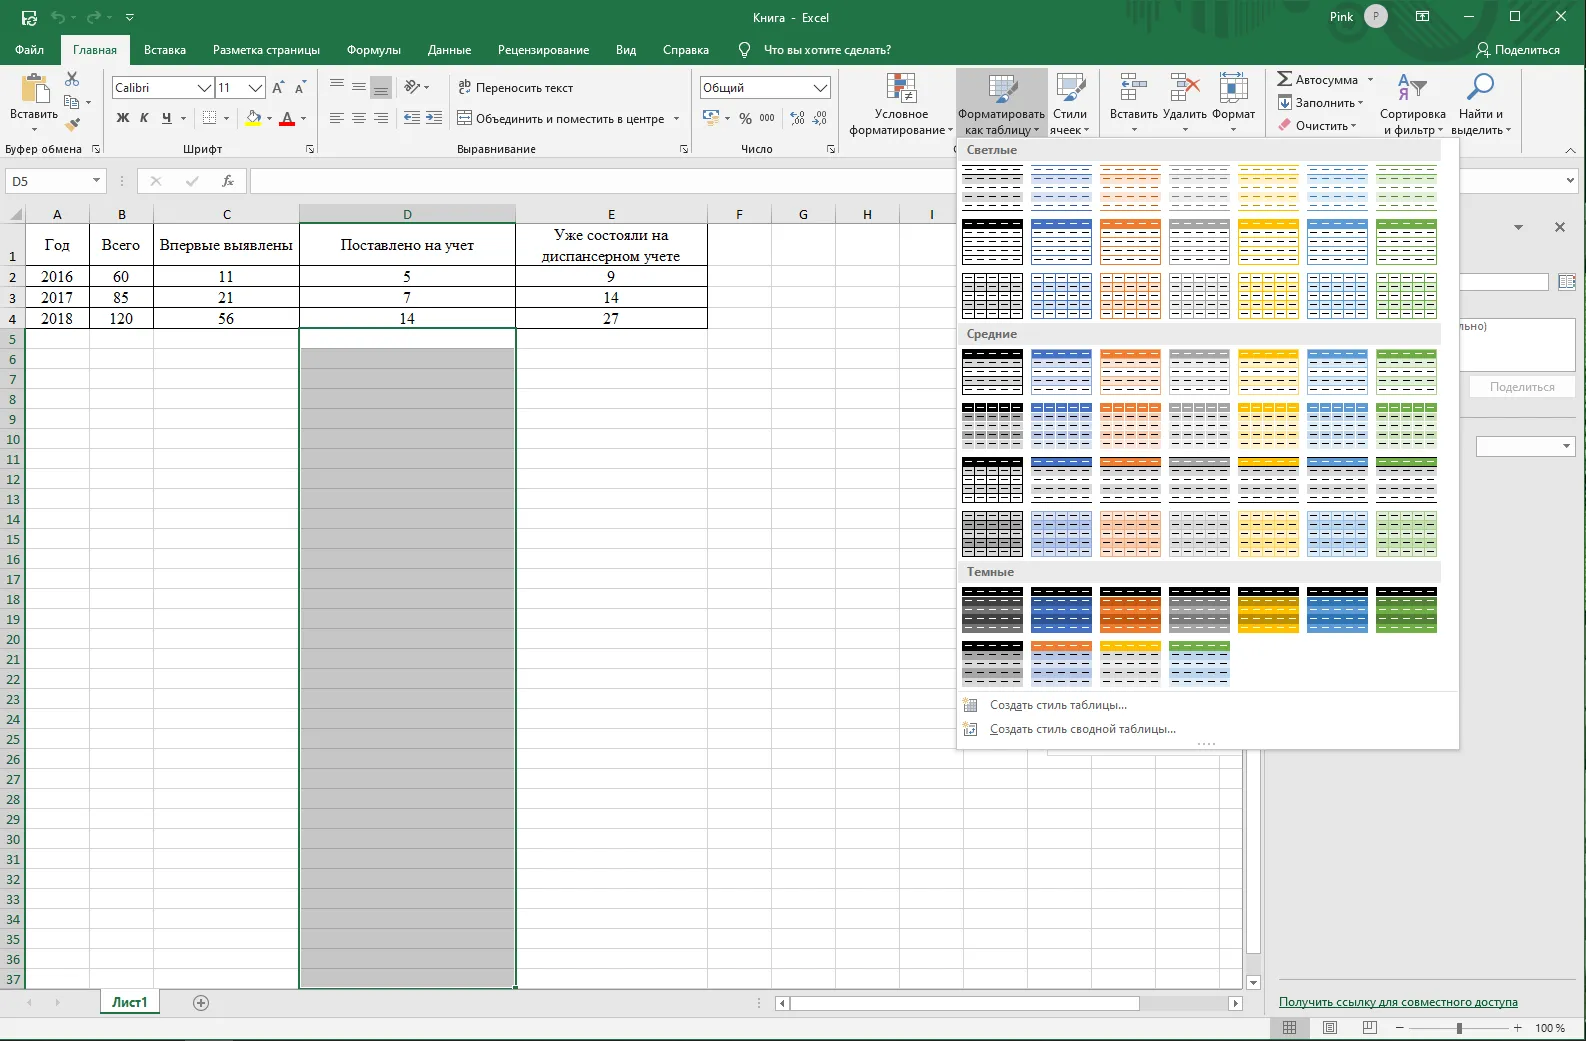Switch to the Формулы ribbon tab
Viewport: 1586px width, 1041px height.
[374, 50]
